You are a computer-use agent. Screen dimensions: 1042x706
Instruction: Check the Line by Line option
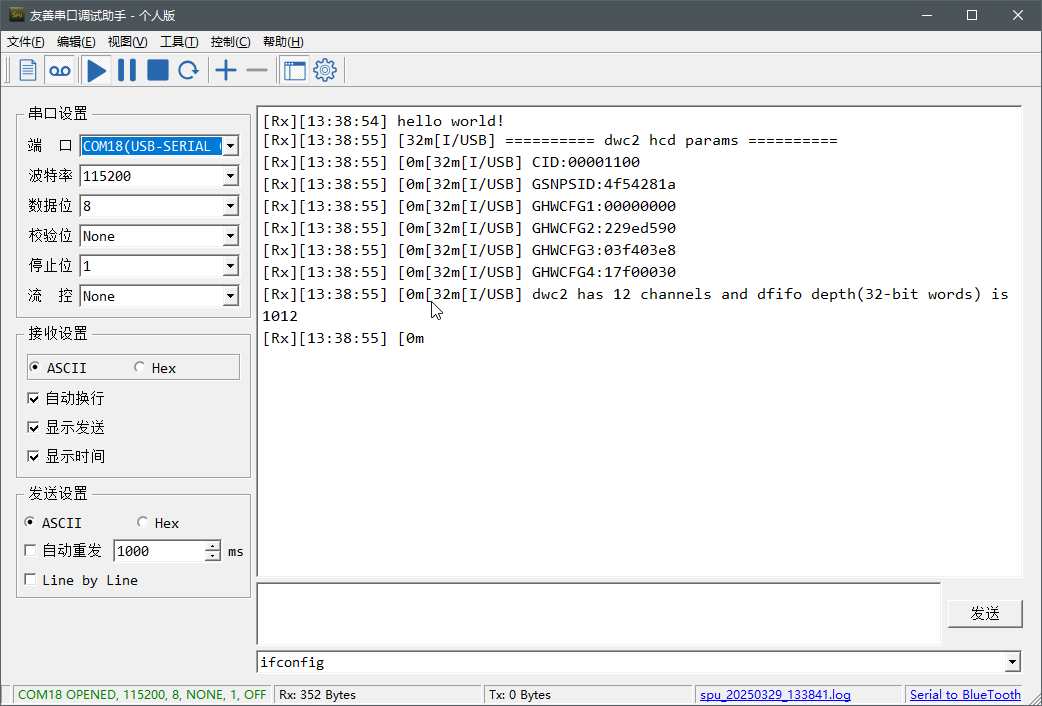(31, 579)
